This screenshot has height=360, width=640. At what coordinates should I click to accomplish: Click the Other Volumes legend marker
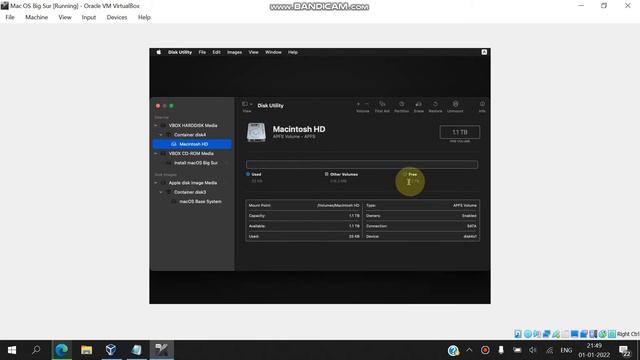coord(326,174)
